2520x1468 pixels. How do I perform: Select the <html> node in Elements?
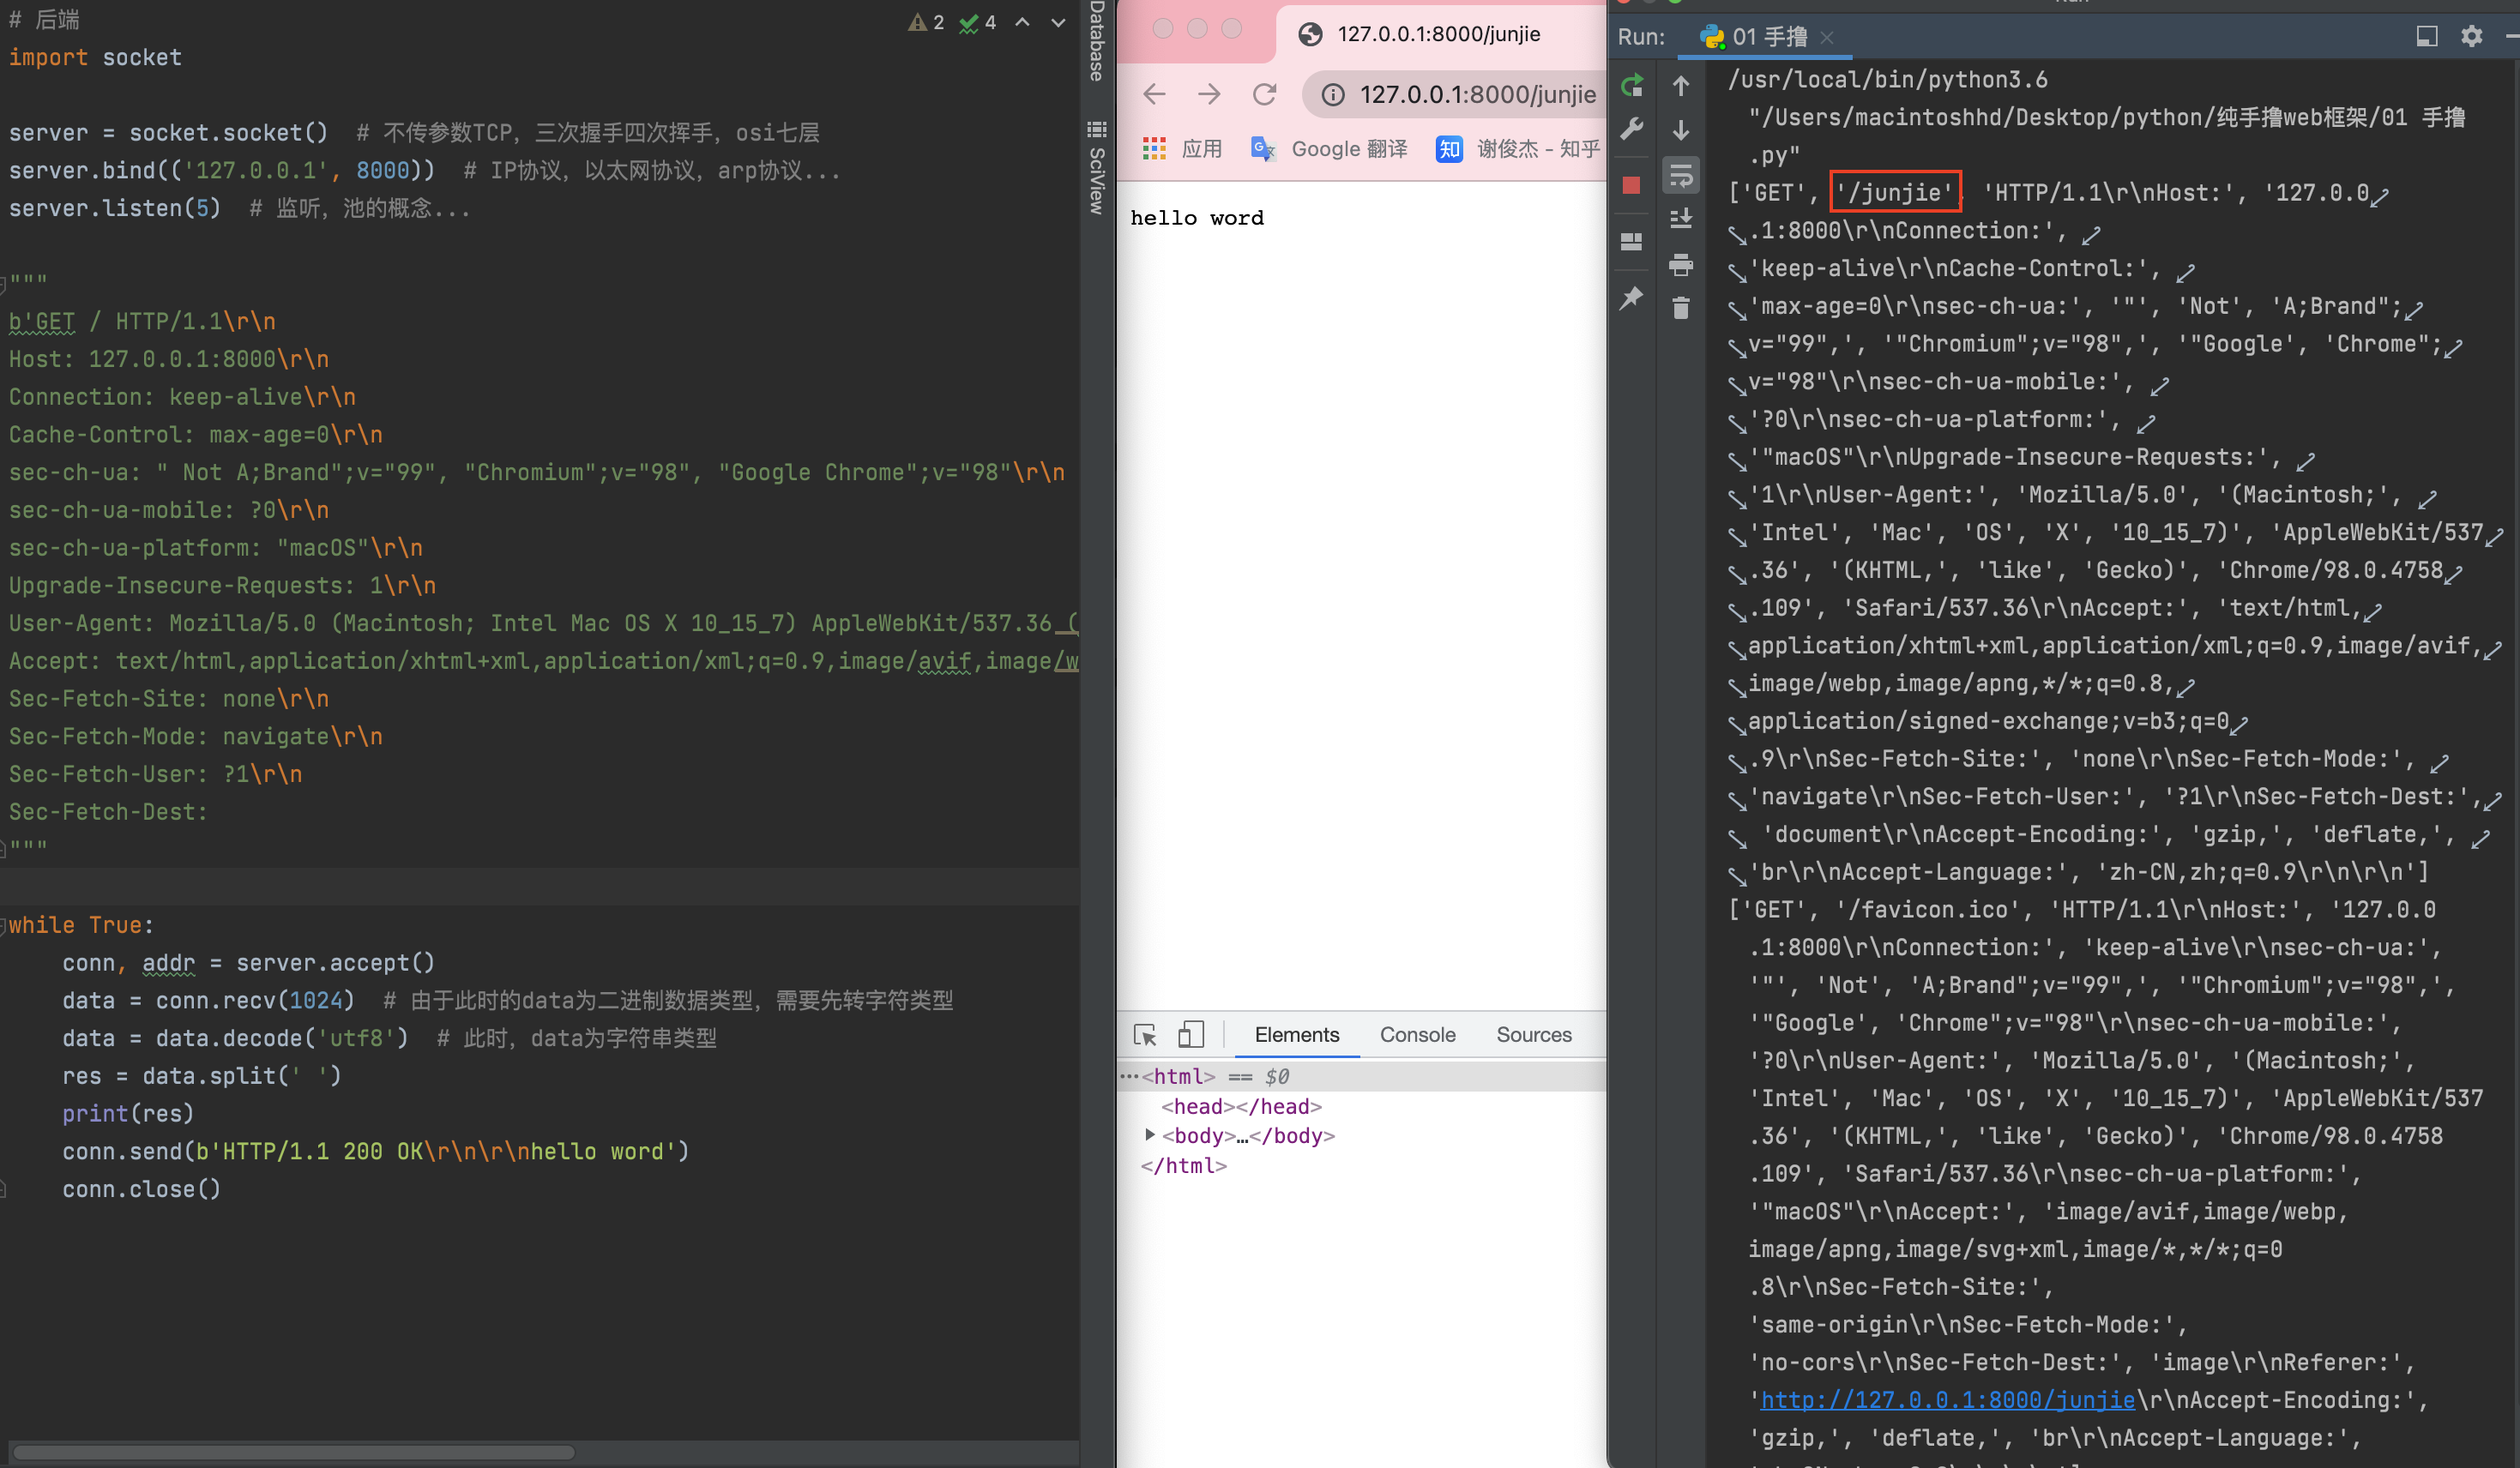point(1178,1076)
